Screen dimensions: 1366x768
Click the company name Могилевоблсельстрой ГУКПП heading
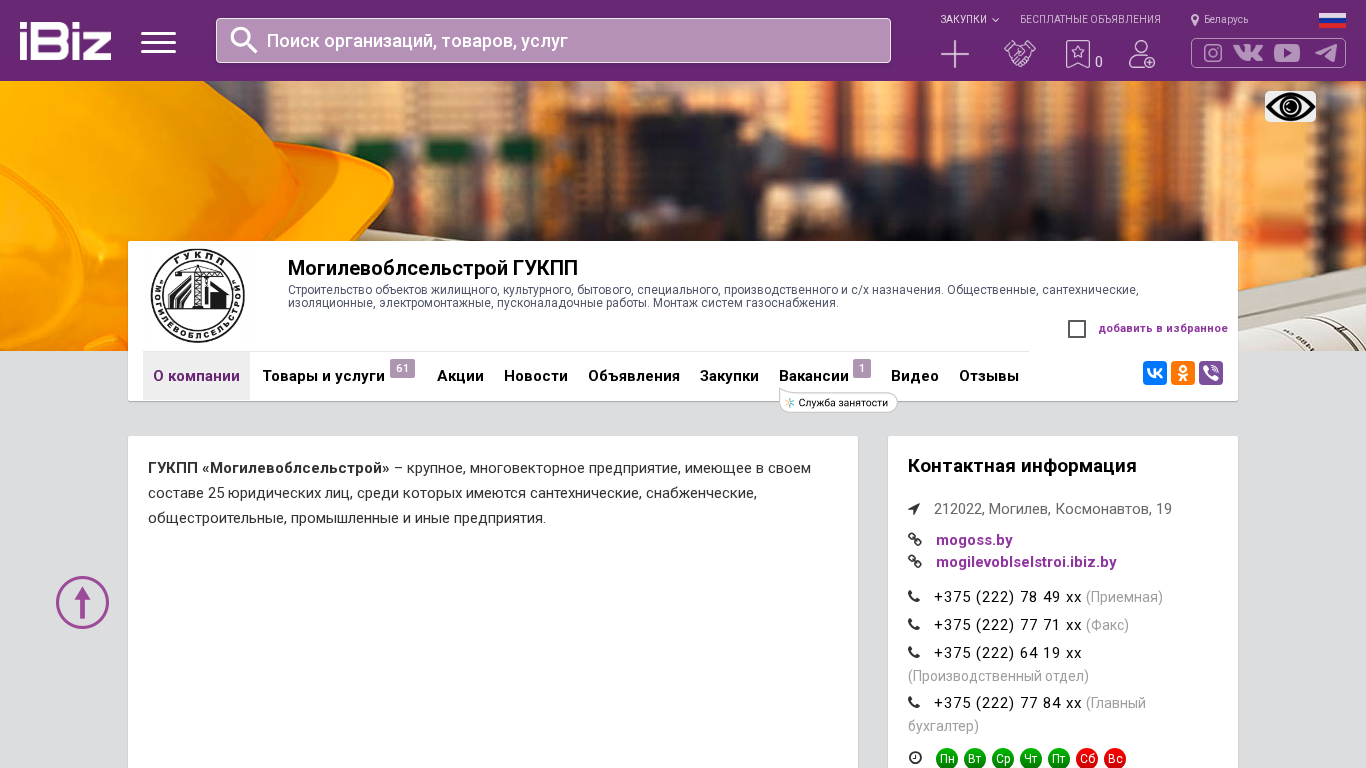[x=433, y=268]
